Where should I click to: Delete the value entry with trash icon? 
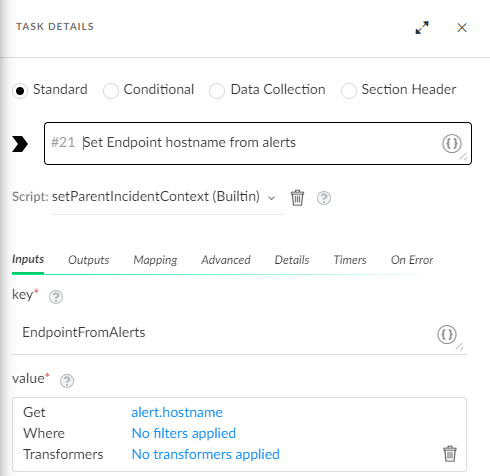coord(450,454)
